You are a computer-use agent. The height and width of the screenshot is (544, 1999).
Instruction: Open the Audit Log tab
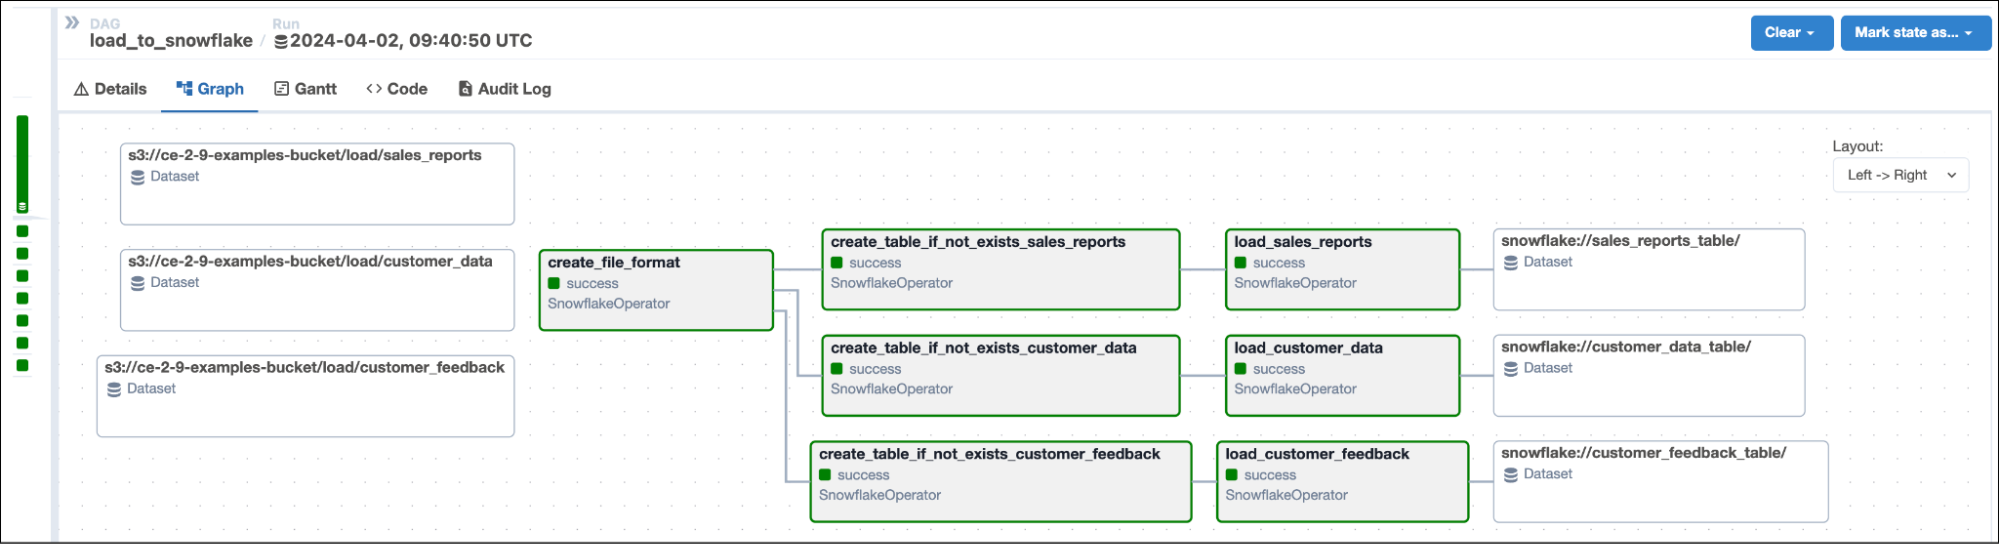(504, 89)
